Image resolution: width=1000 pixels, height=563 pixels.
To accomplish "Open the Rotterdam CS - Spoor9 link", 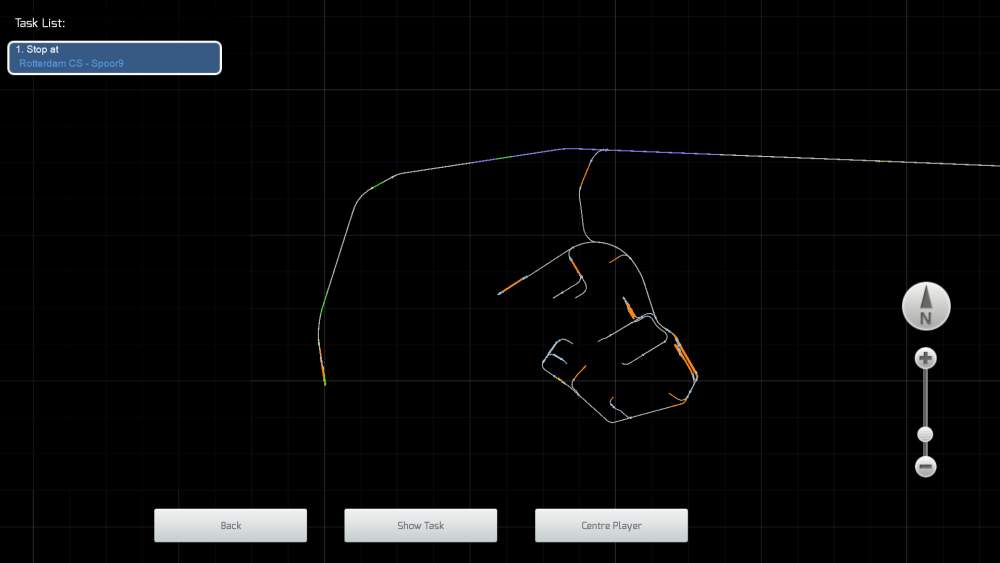I will [72, 64].
